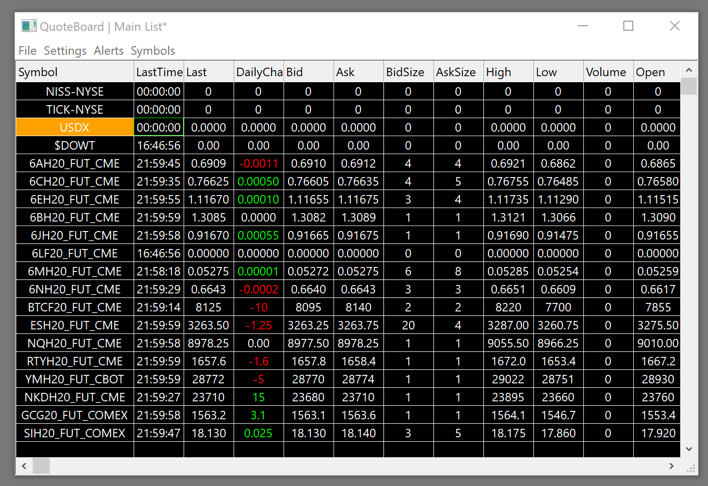708x486 pixels.
Task: Open the Settings menu
Action: (65, 51)
